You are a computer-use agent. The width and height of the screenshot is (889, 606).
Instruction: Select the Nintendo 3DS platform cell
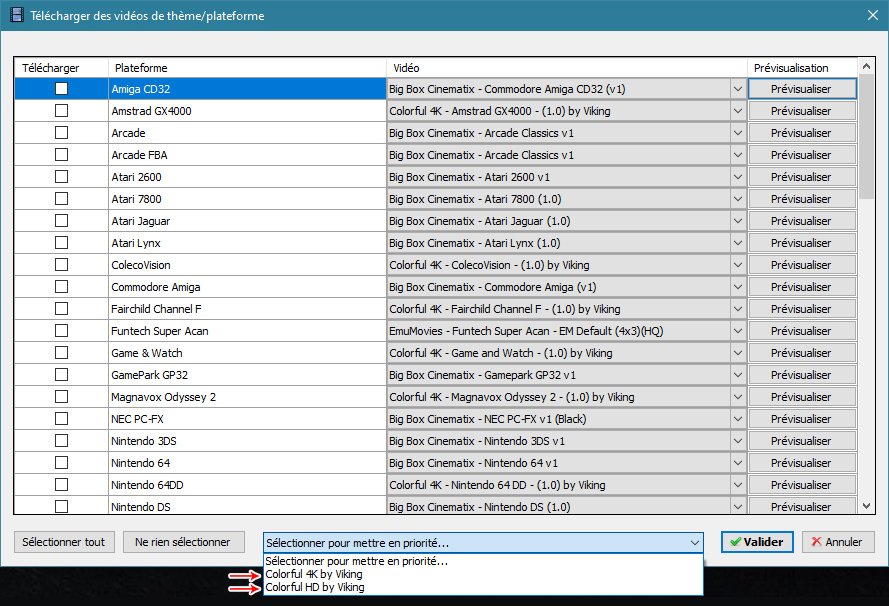247,441
